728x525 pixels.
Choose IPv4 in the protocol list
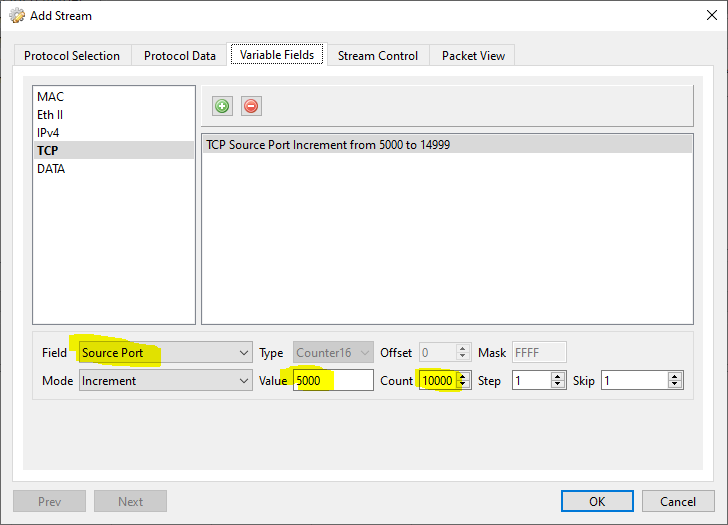click(x=114, y=133)
